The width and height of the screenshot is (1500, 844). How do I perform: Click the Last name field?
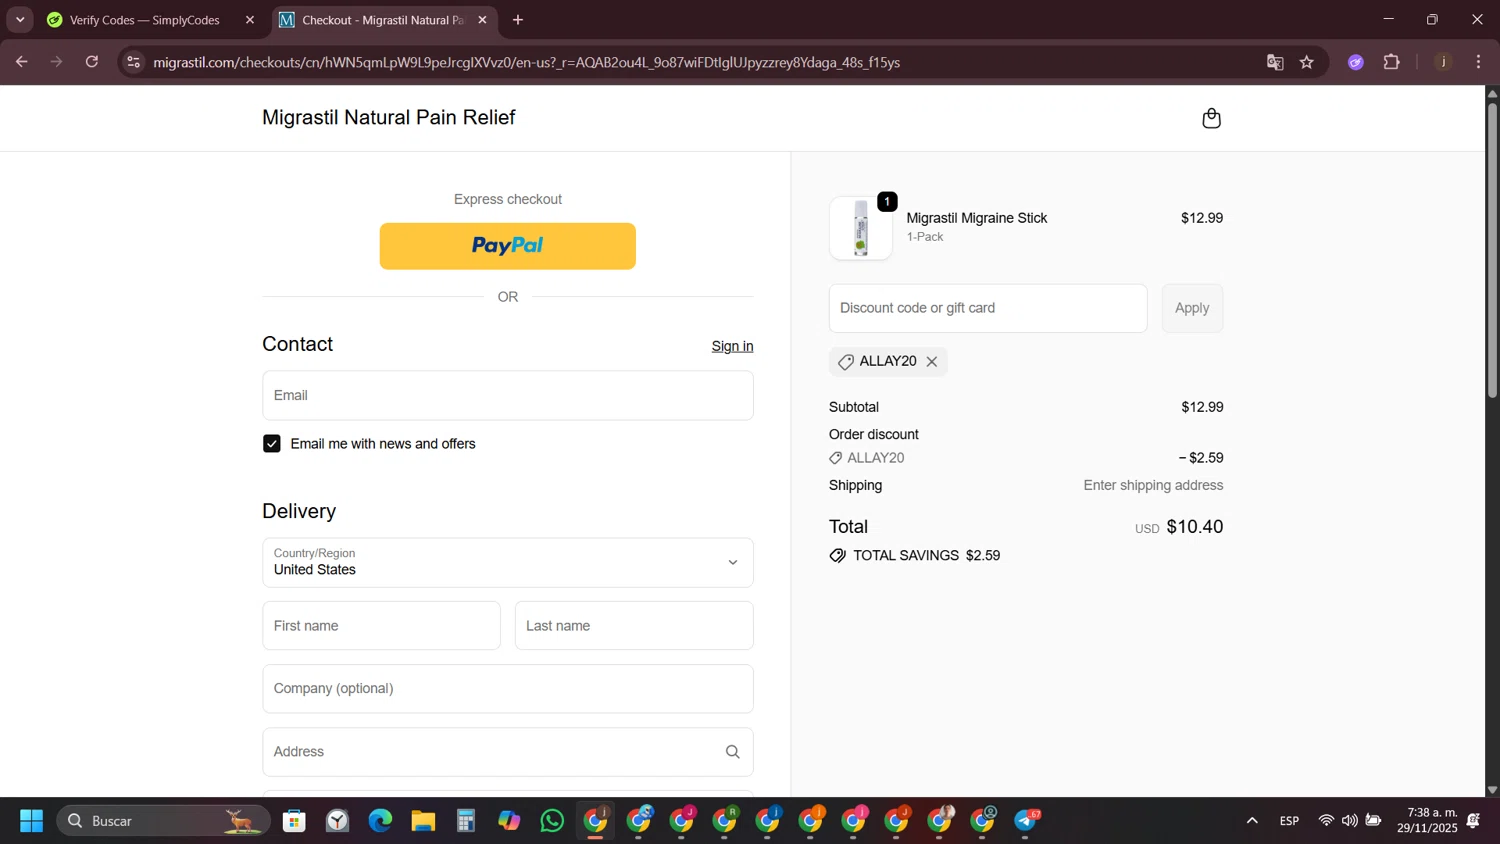(x=634, y=626)
